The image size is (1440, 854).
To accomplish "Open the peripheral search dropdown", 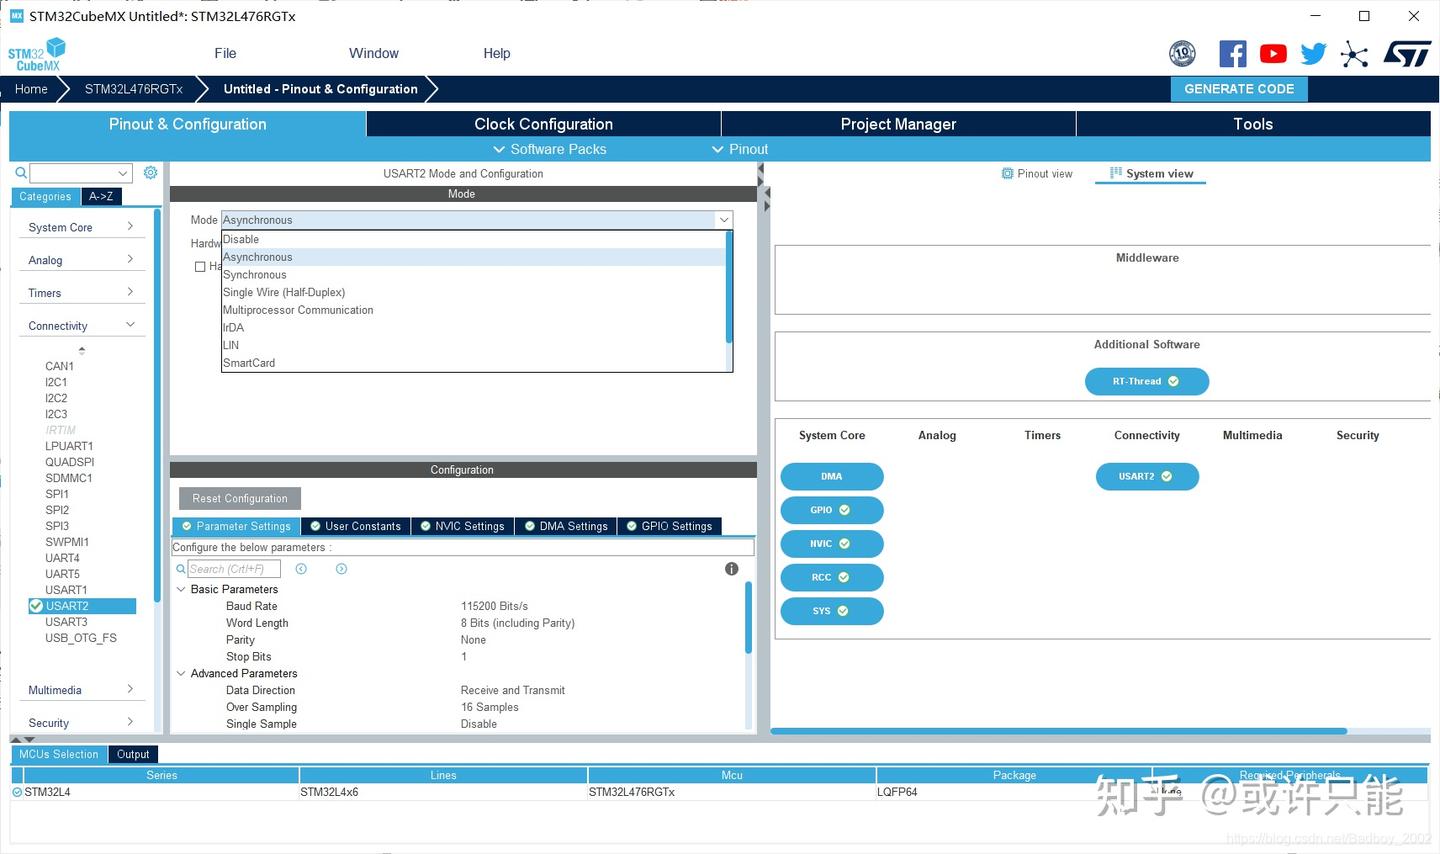I will (123, 173).
